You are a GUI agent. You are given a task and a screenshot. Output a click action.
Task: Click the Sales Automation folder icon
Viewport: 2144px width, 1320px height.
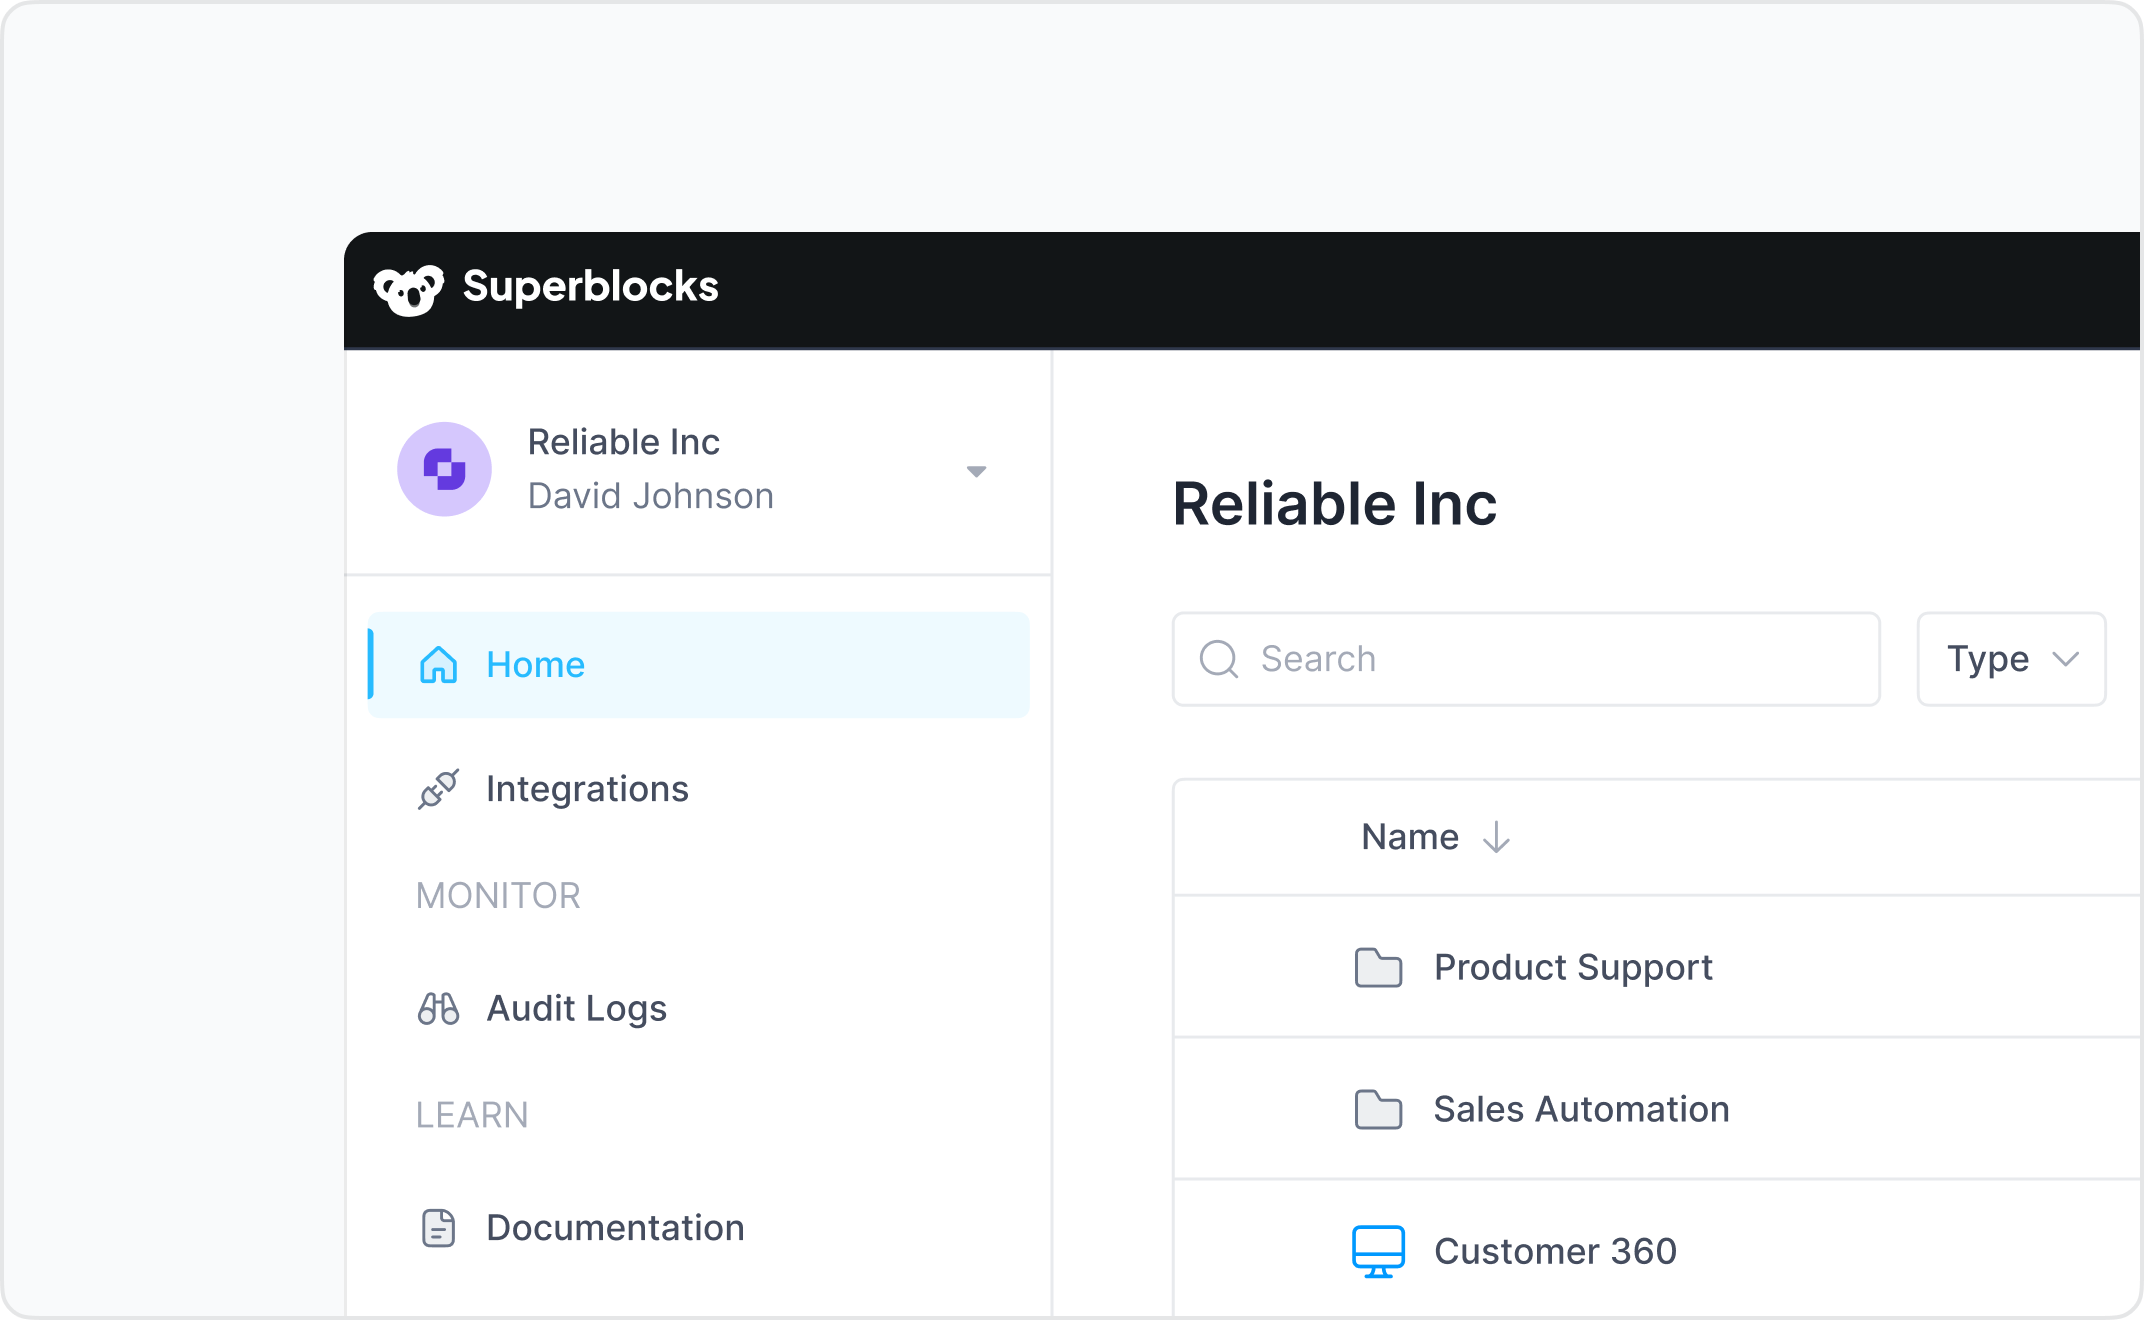click(1378, 1109)
